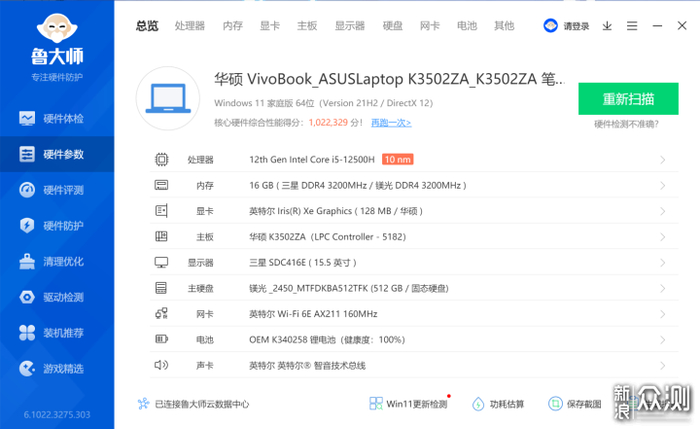This screenshot has height=429, width=700.
Task: Open the hamburger menu icon
Action: [x=632, y=26]
